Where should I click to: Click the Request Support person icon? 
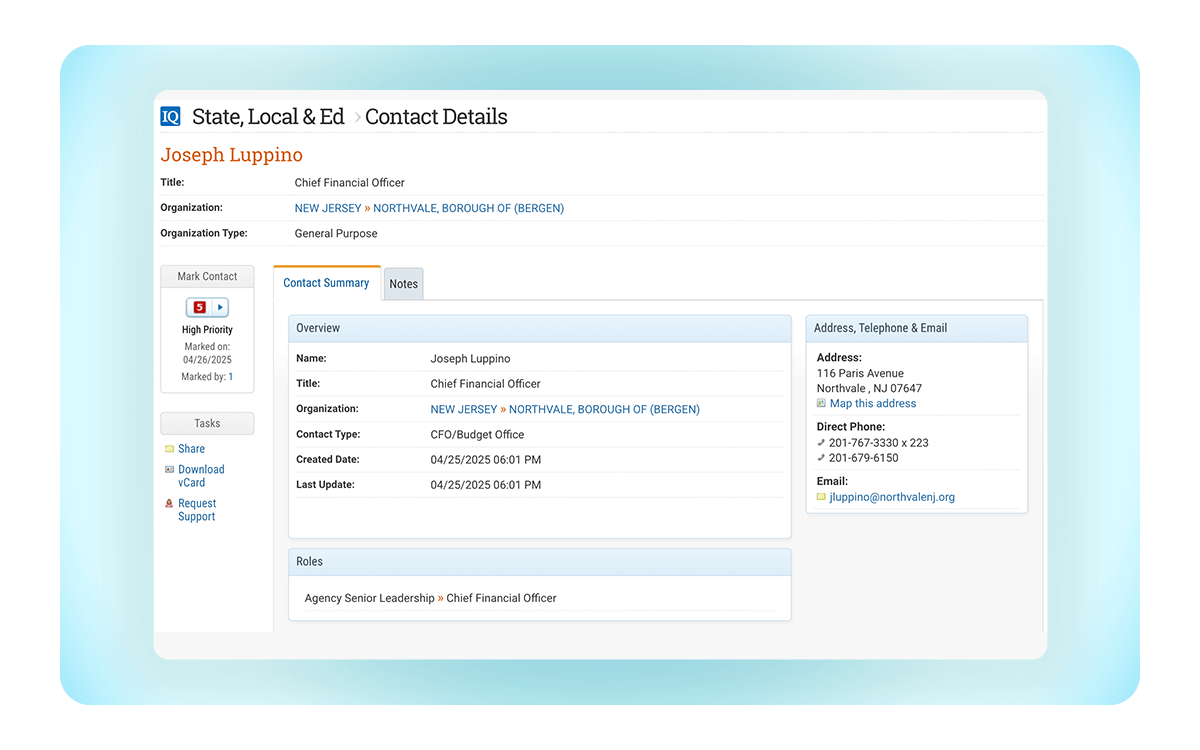point(169,504)
